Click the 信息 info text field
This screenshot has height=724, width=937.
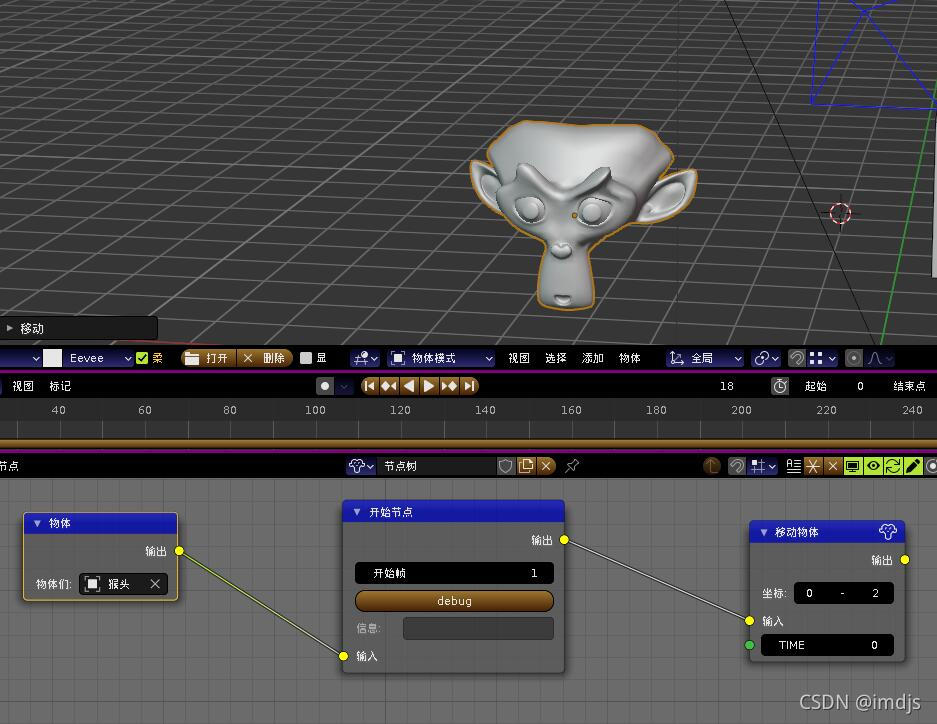click(x=478, y=628)
